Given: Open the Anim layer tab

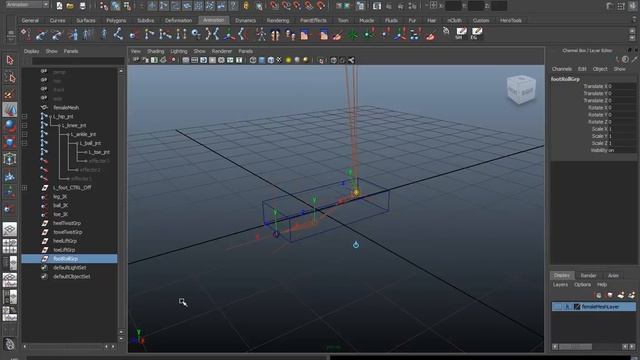Looking at the screenshot, I should [613, 276].
